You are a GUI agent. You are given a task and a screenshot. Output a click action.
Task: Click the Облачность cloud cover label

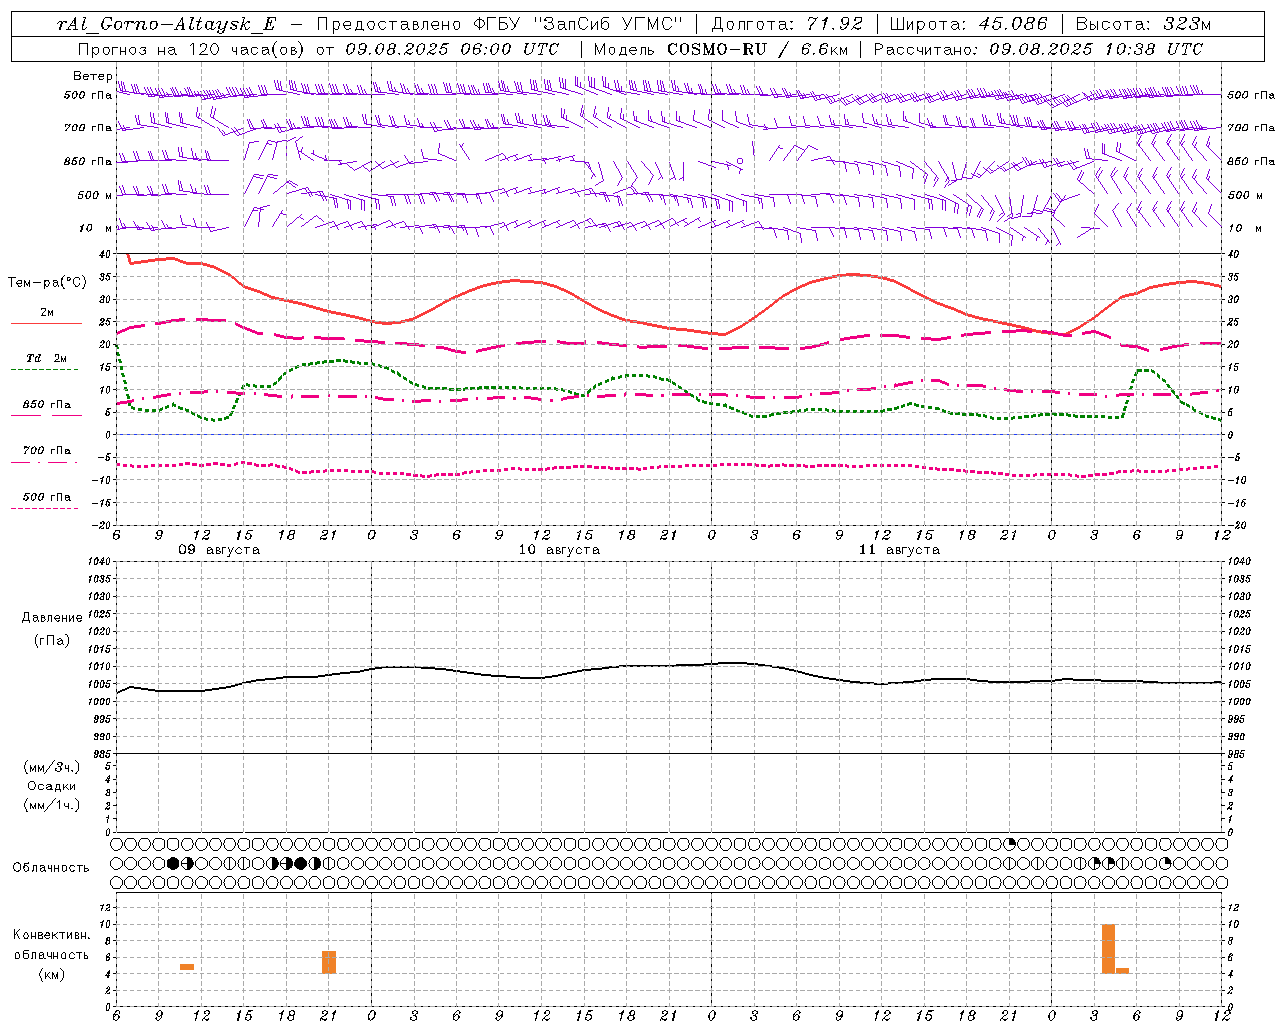[x=51, y=868]
